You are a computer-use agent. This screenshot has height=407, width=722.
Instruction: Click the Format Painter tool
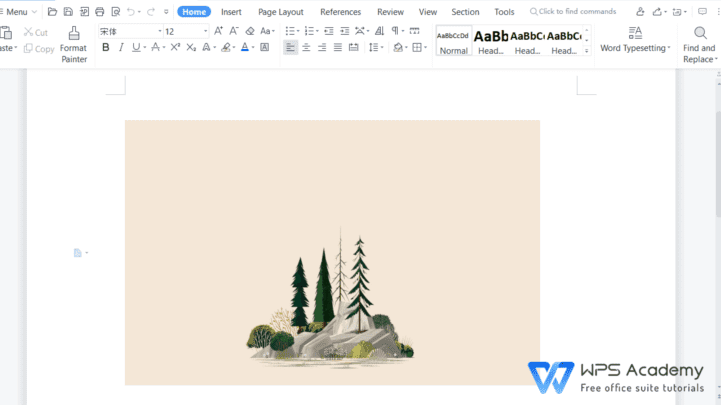[x=74, y=45]
